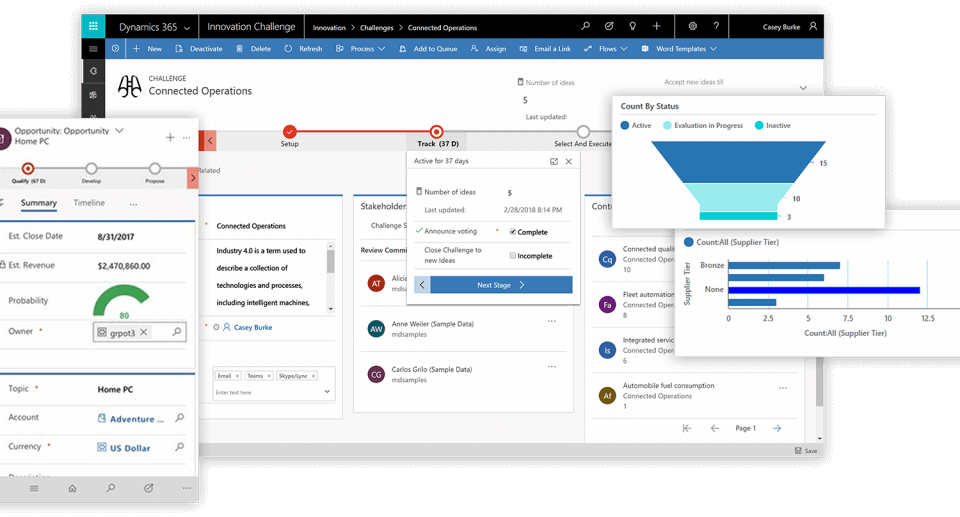The width and height of the screenshot is (960, 517).
Task: Click the Delete trash icon in toolbar
Action: coord(240,49)
